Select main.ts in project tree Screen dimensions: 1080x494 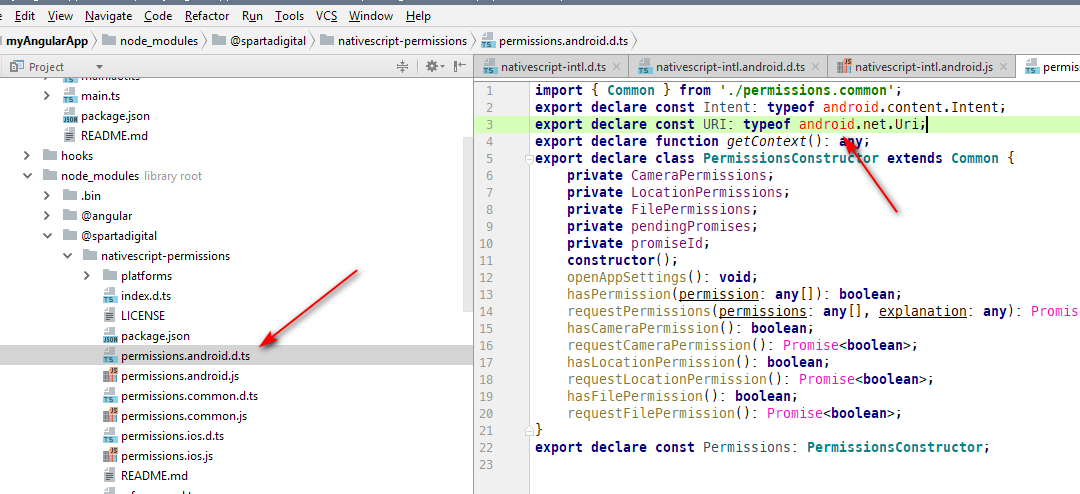coord(101,96)
